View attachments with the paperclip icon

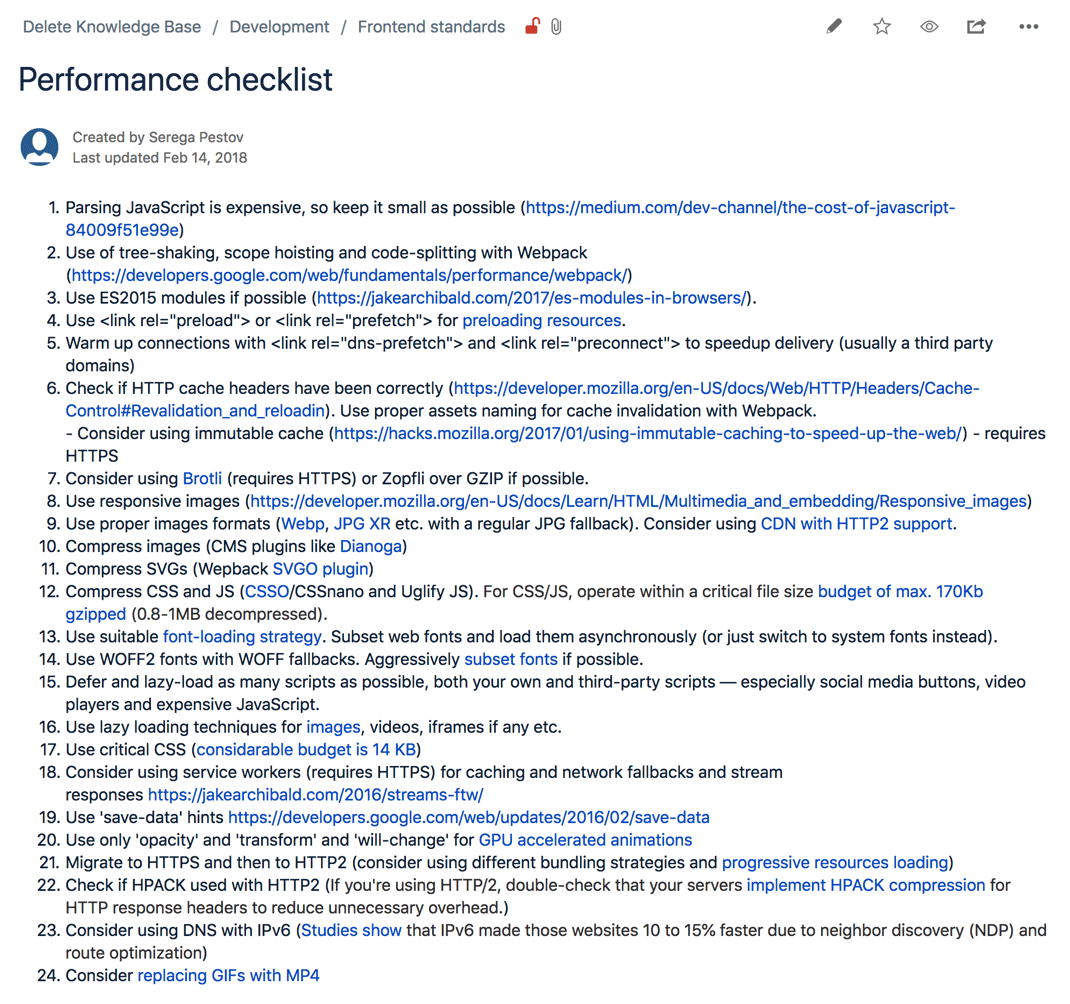coord(556,26)
